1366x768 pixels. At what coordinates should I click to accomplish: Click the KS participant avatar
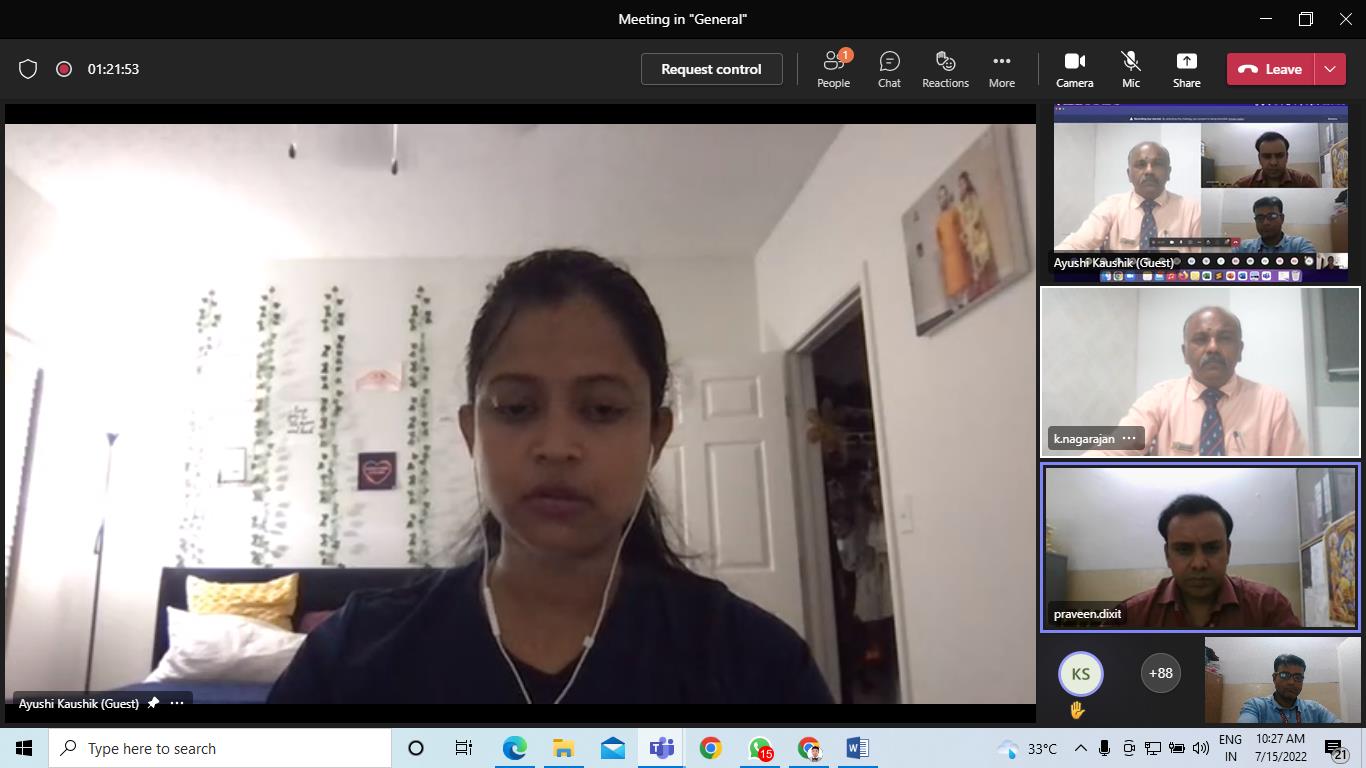coord(1080,673)
